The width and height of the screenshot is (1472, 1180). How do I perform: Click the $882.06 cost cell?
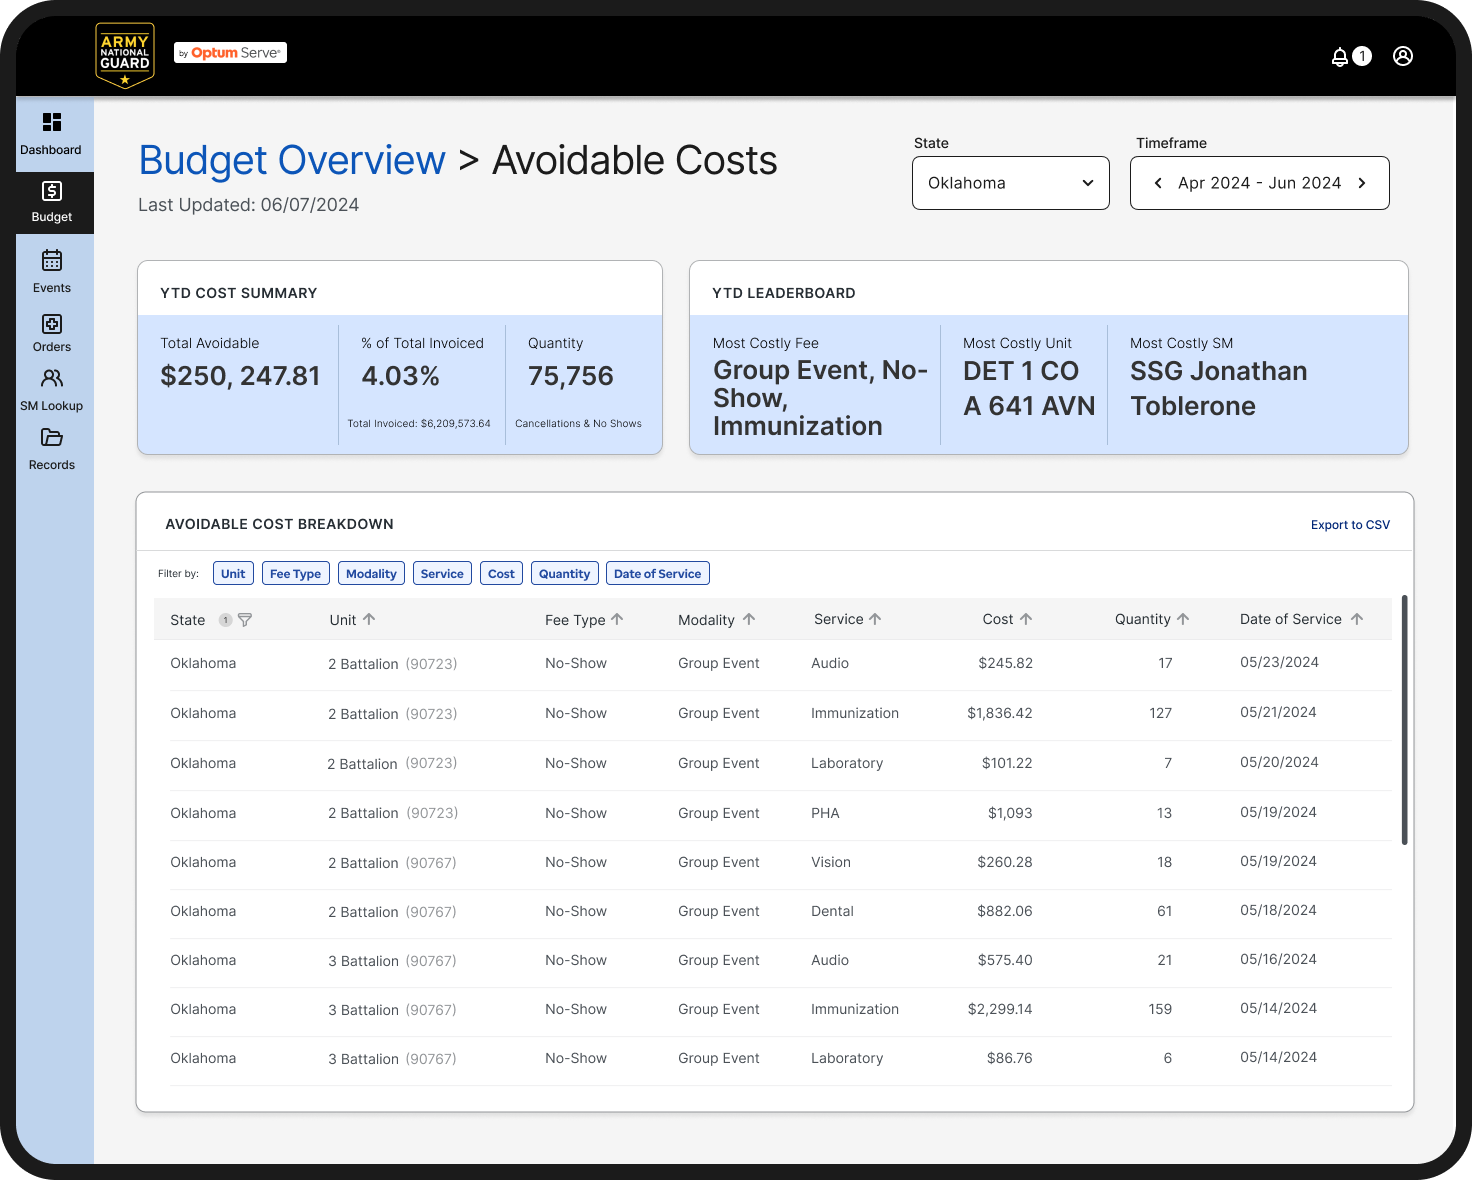1005,911
